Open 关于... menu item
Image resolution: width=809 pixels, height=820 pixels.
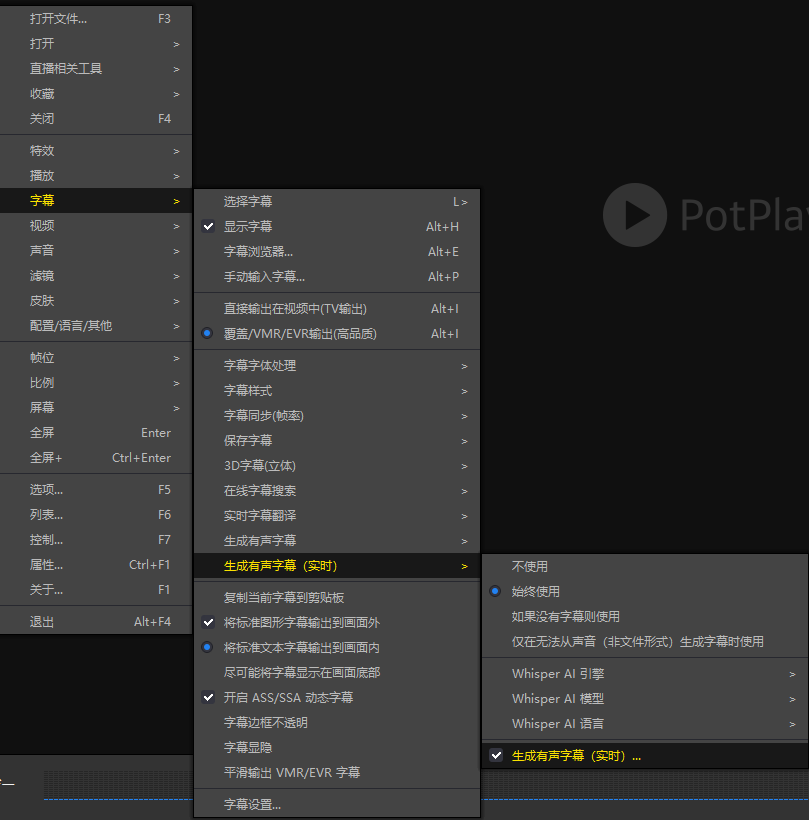(96, 590)
